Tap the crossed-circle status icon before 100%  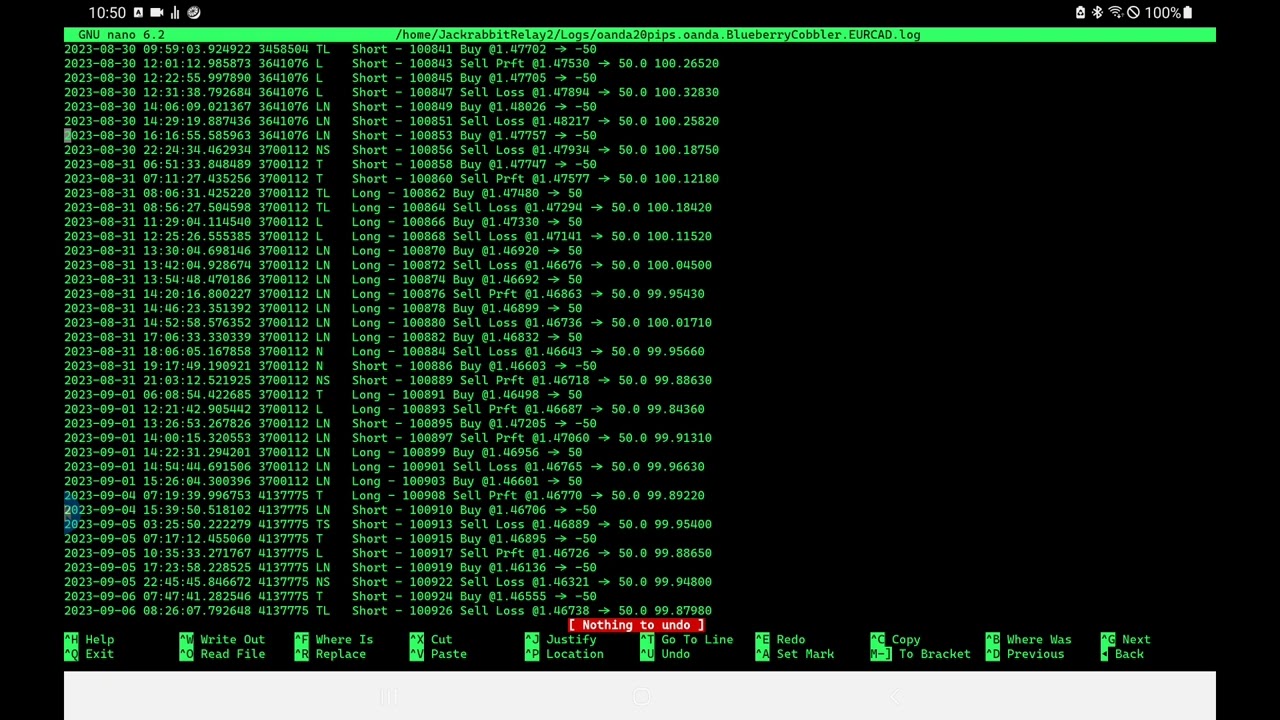pyautogui.click(x=1133, y=12)
